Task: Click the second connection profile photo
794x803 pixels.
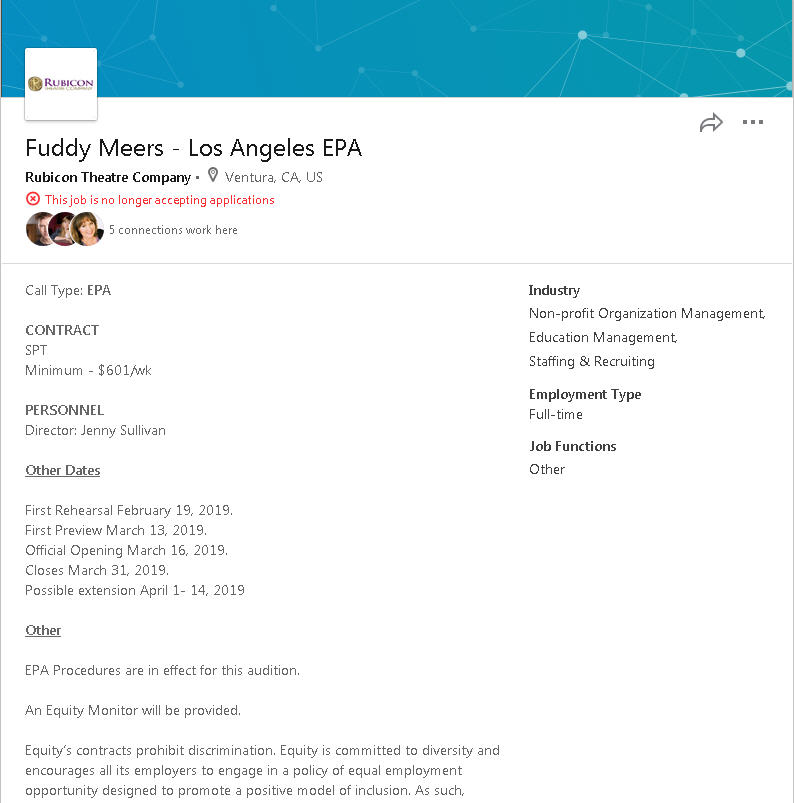Action: (x=62, y=229)
